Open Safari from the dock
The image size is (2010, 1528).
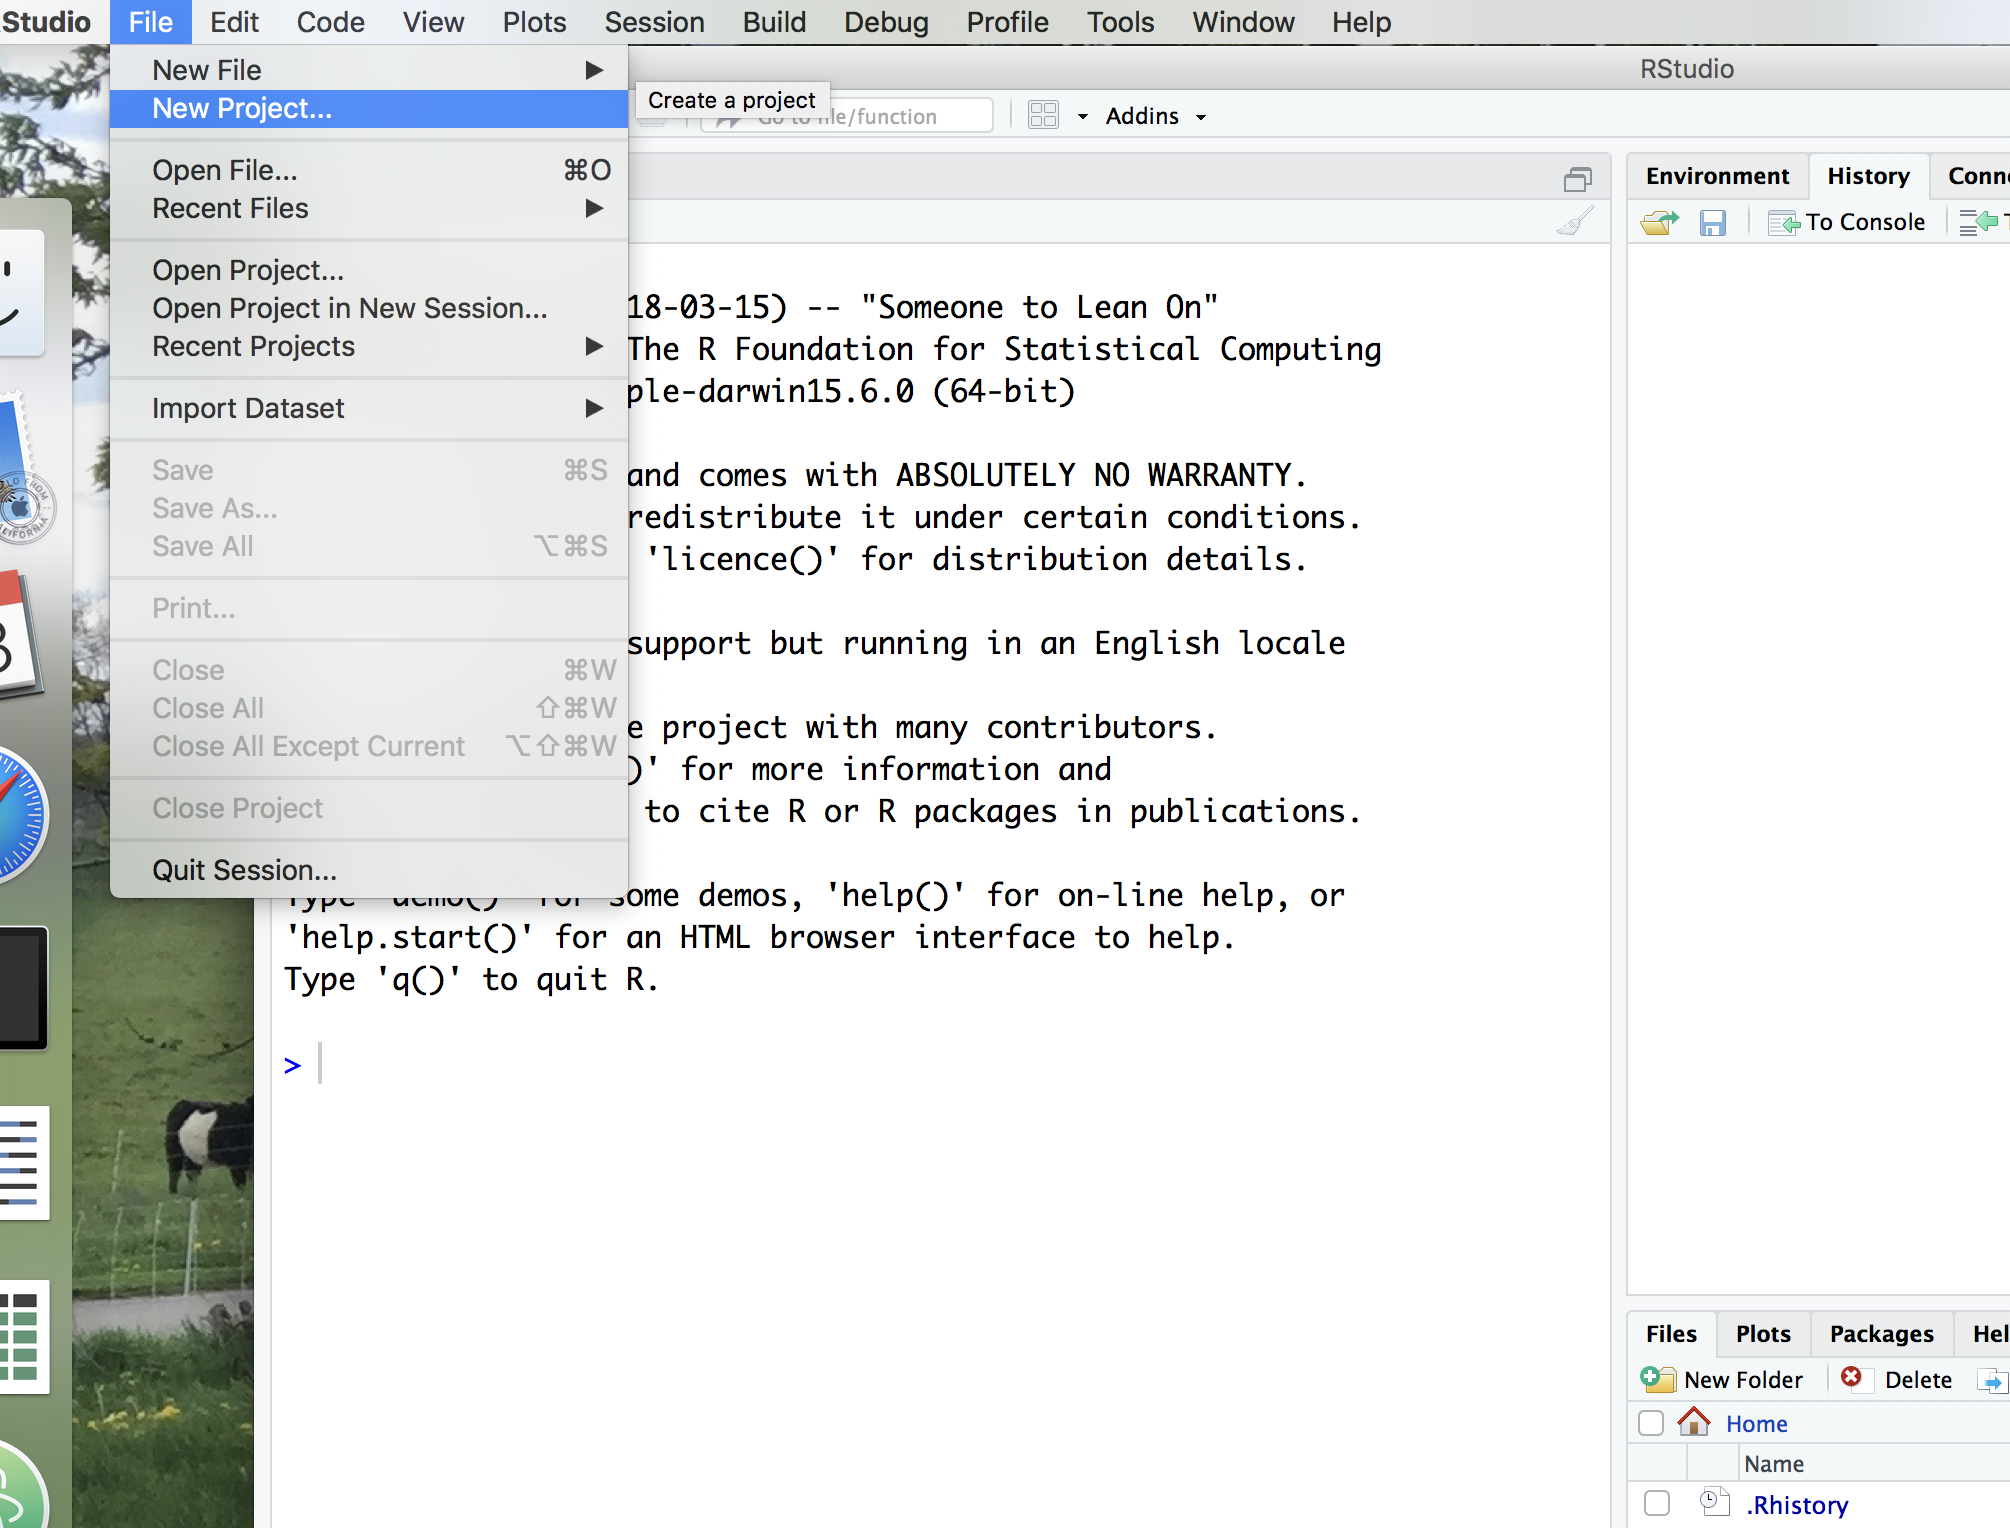pos(18,815)
